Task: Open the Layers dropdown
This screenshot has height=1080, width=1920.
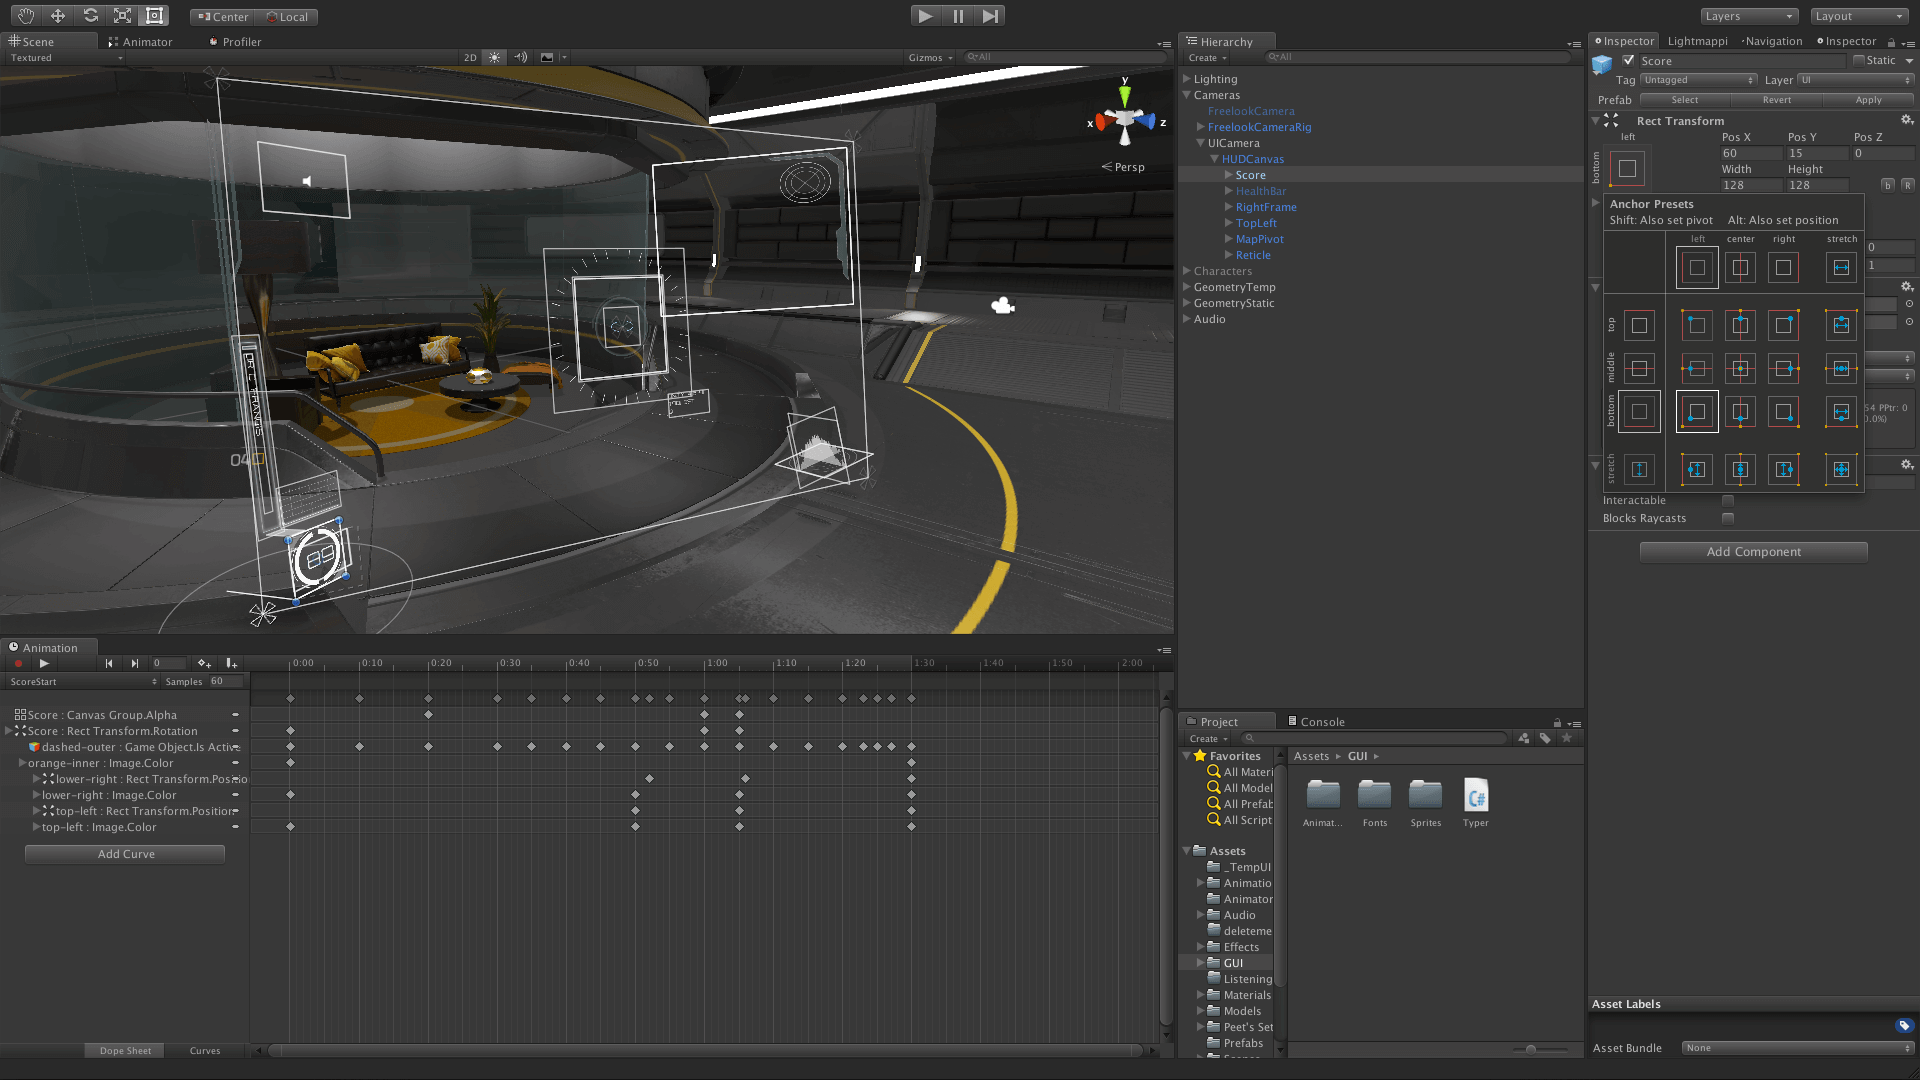Action: (x=1750, y=16)
